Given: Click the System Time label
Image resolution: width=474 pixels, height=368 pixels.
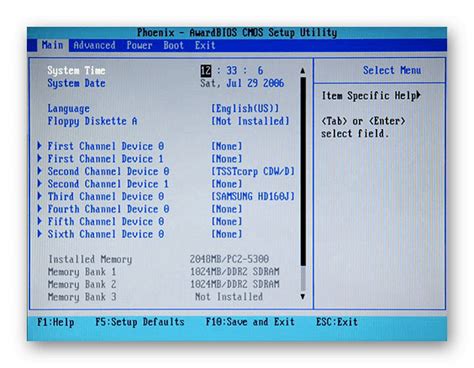Looking at the screenshot, I should pos(76,70).
